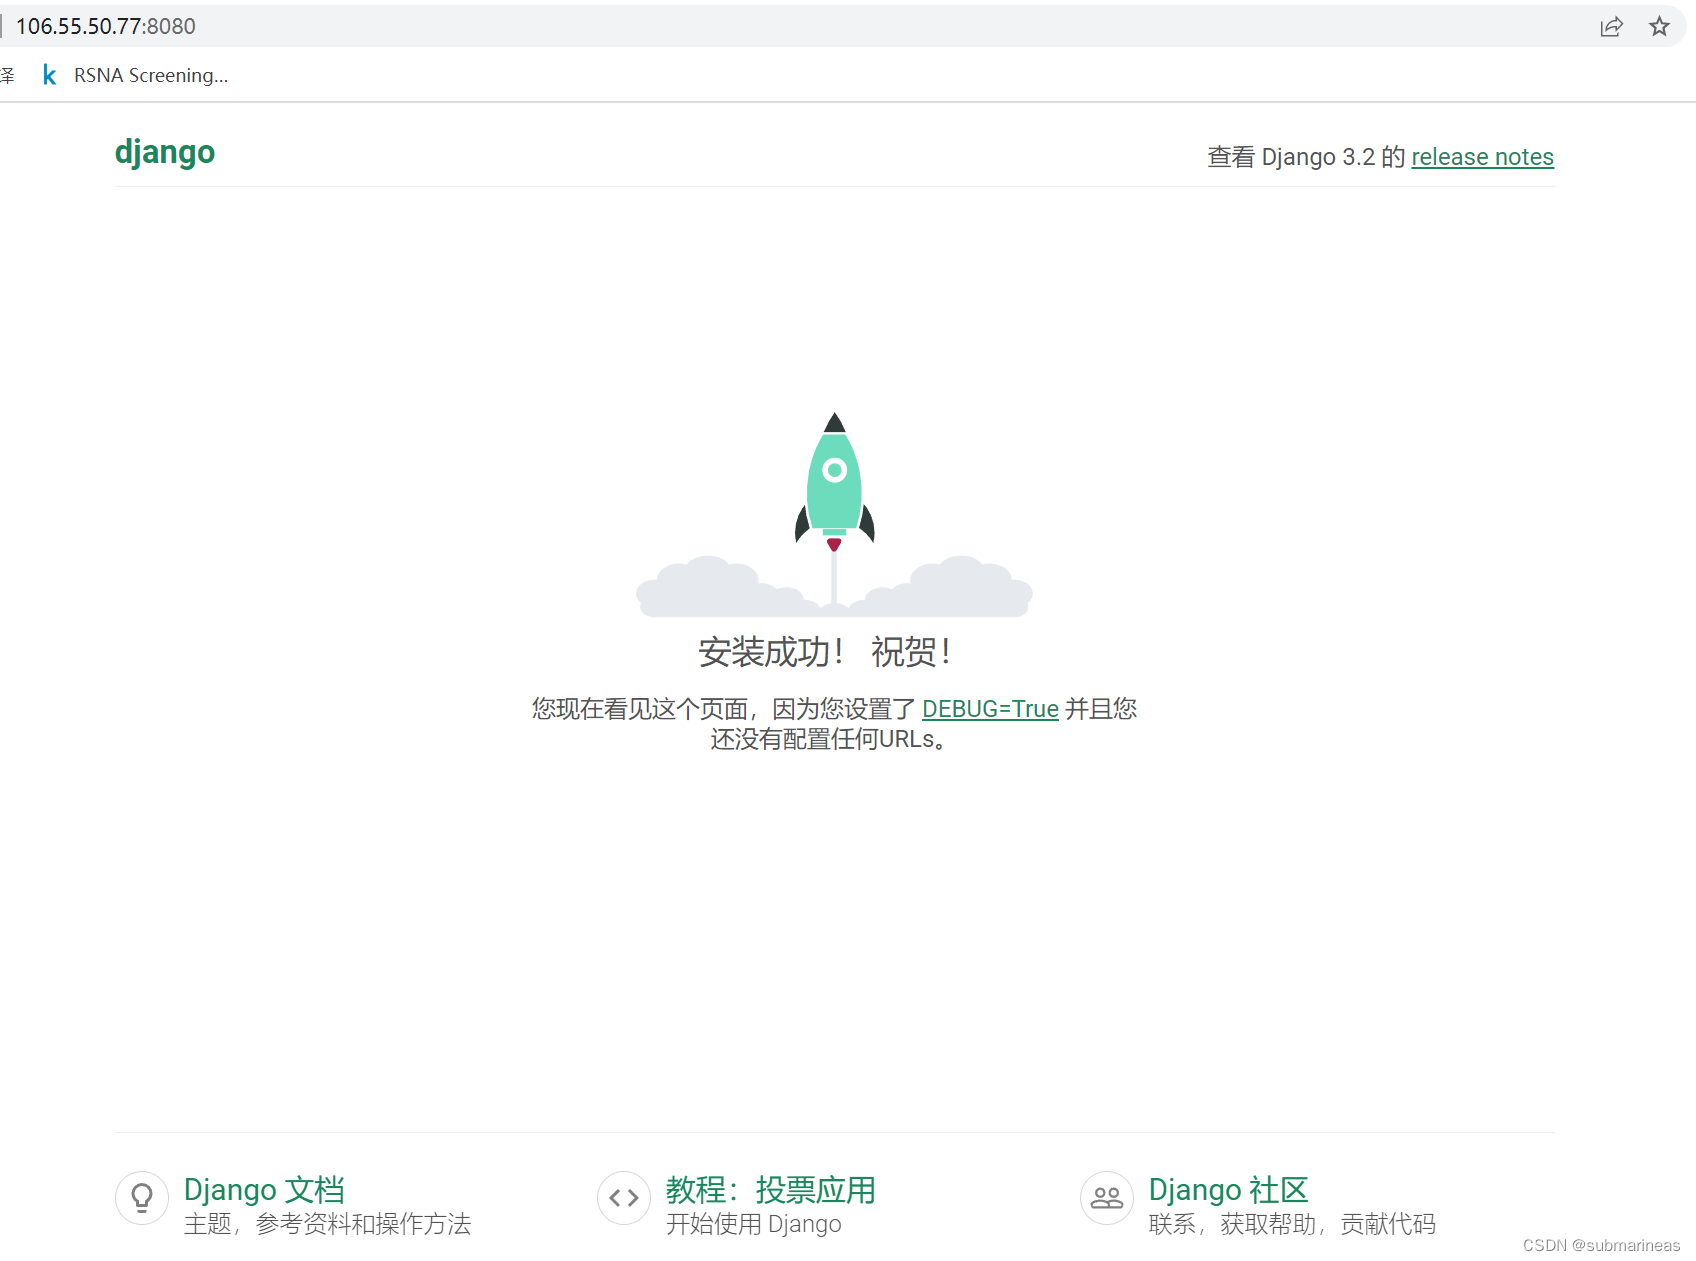The width and height of the screenshot is (1696, 1261).
Task: Open the RSNA Screening bookmark
Action: (135, 75)
